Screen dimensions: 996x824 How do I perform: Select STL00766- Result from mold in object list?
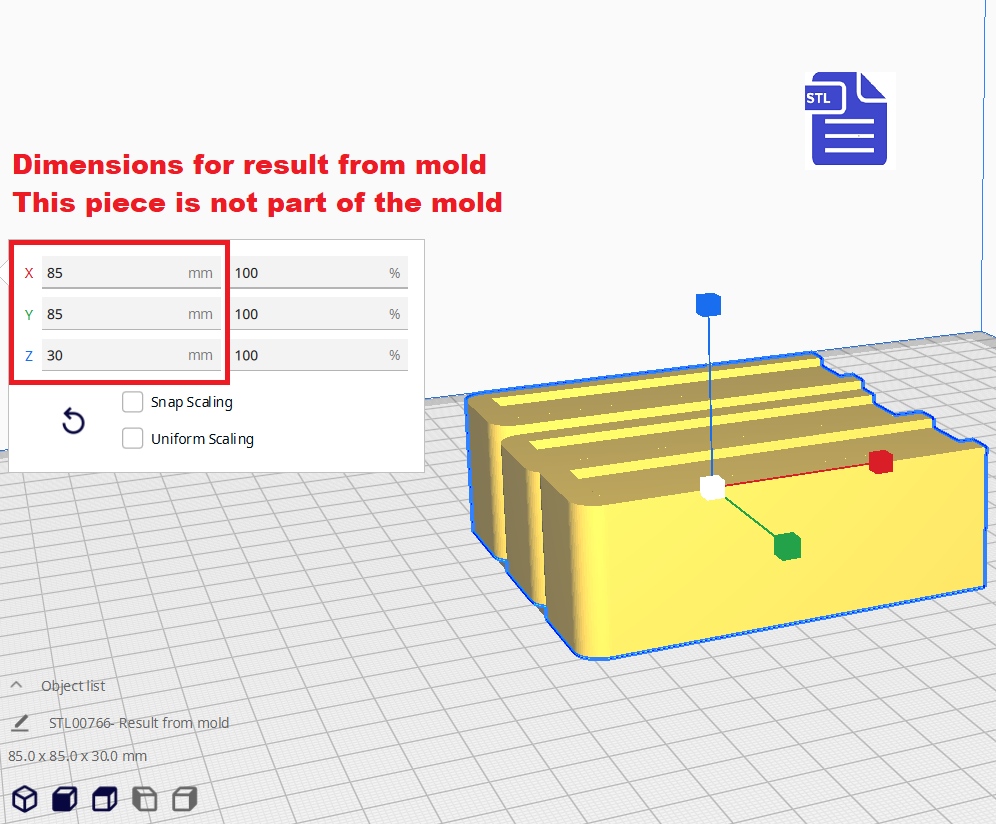pyautogui.click(x=139, y=723)
